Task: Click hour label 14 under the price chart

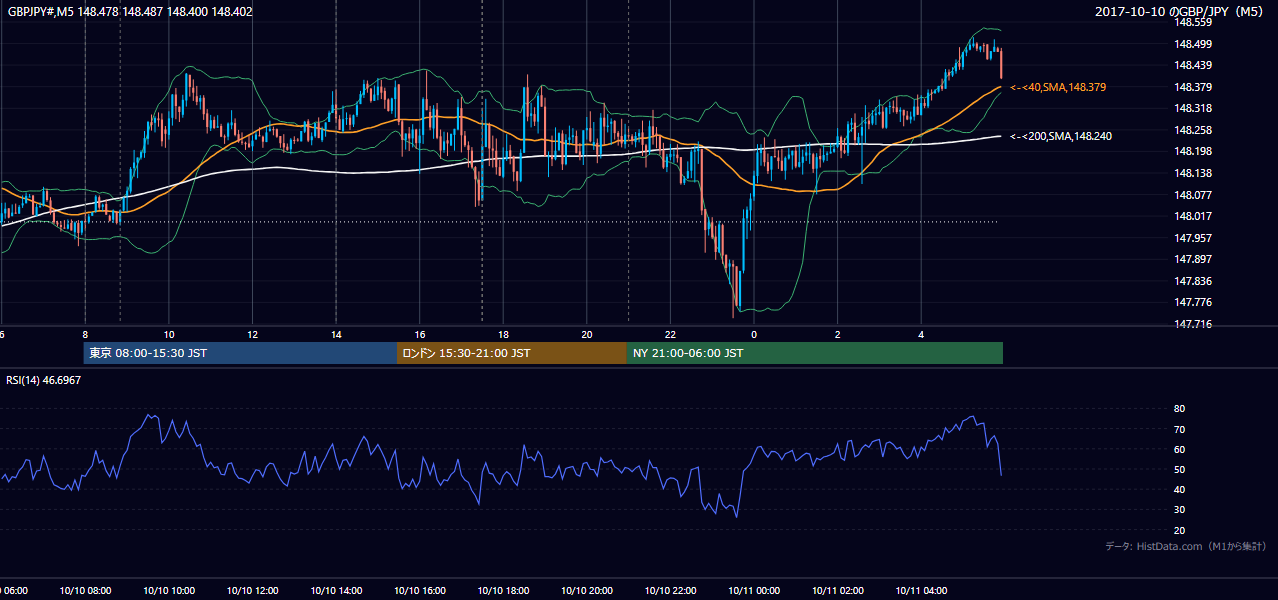Action: [x=336, y=335]
